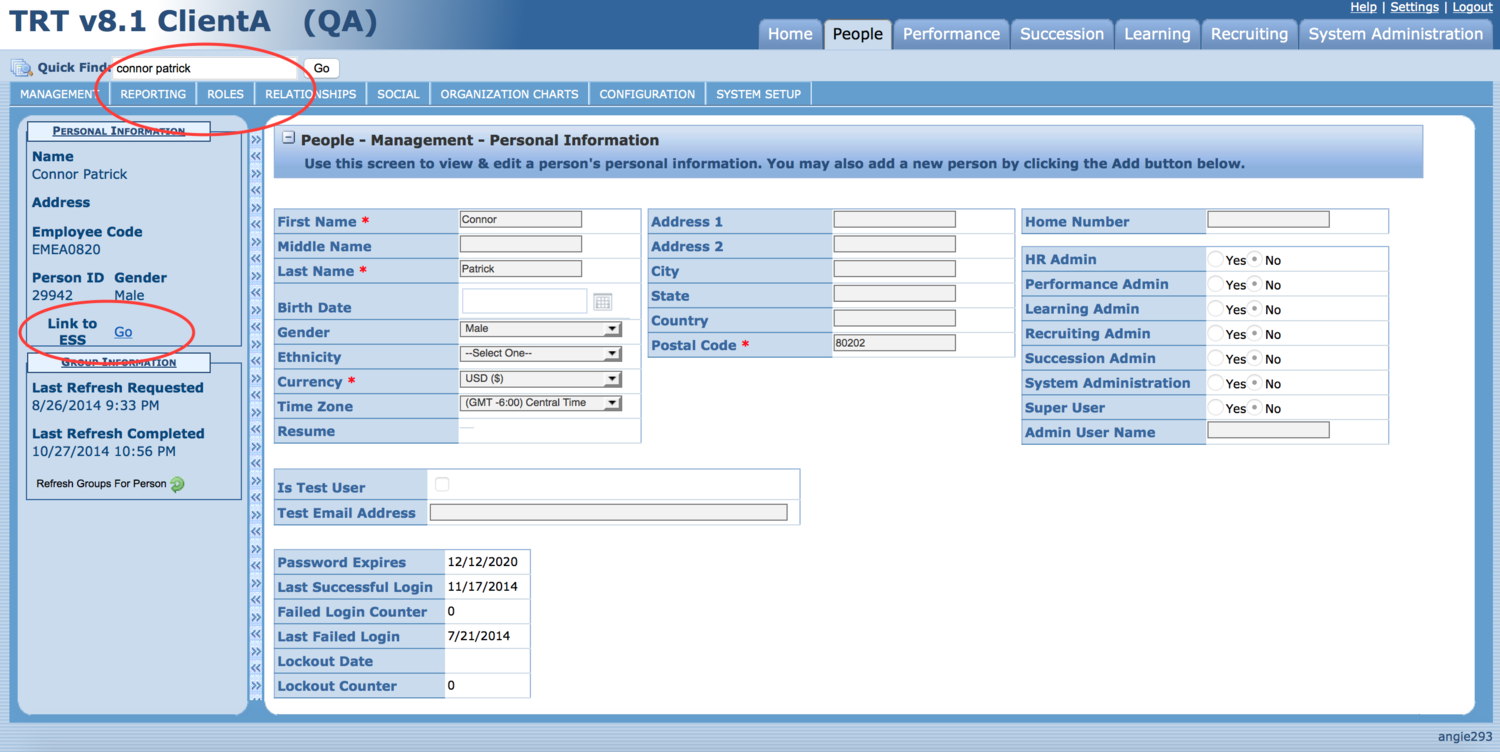The image size is (1500, 752).
Task: Click Password Expires date 12/12/2020
Action: pyautogui.click(x=482, y=562)
